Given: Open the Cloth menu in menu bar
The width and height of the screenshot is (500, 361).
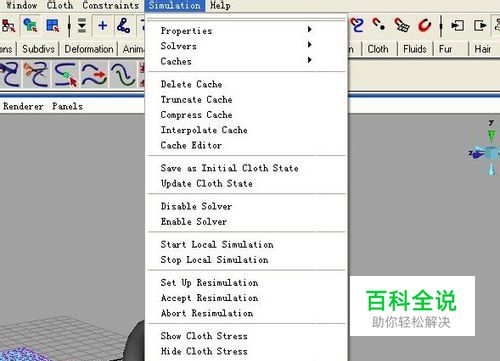Looking at the screenshot, I should (60, 5).
